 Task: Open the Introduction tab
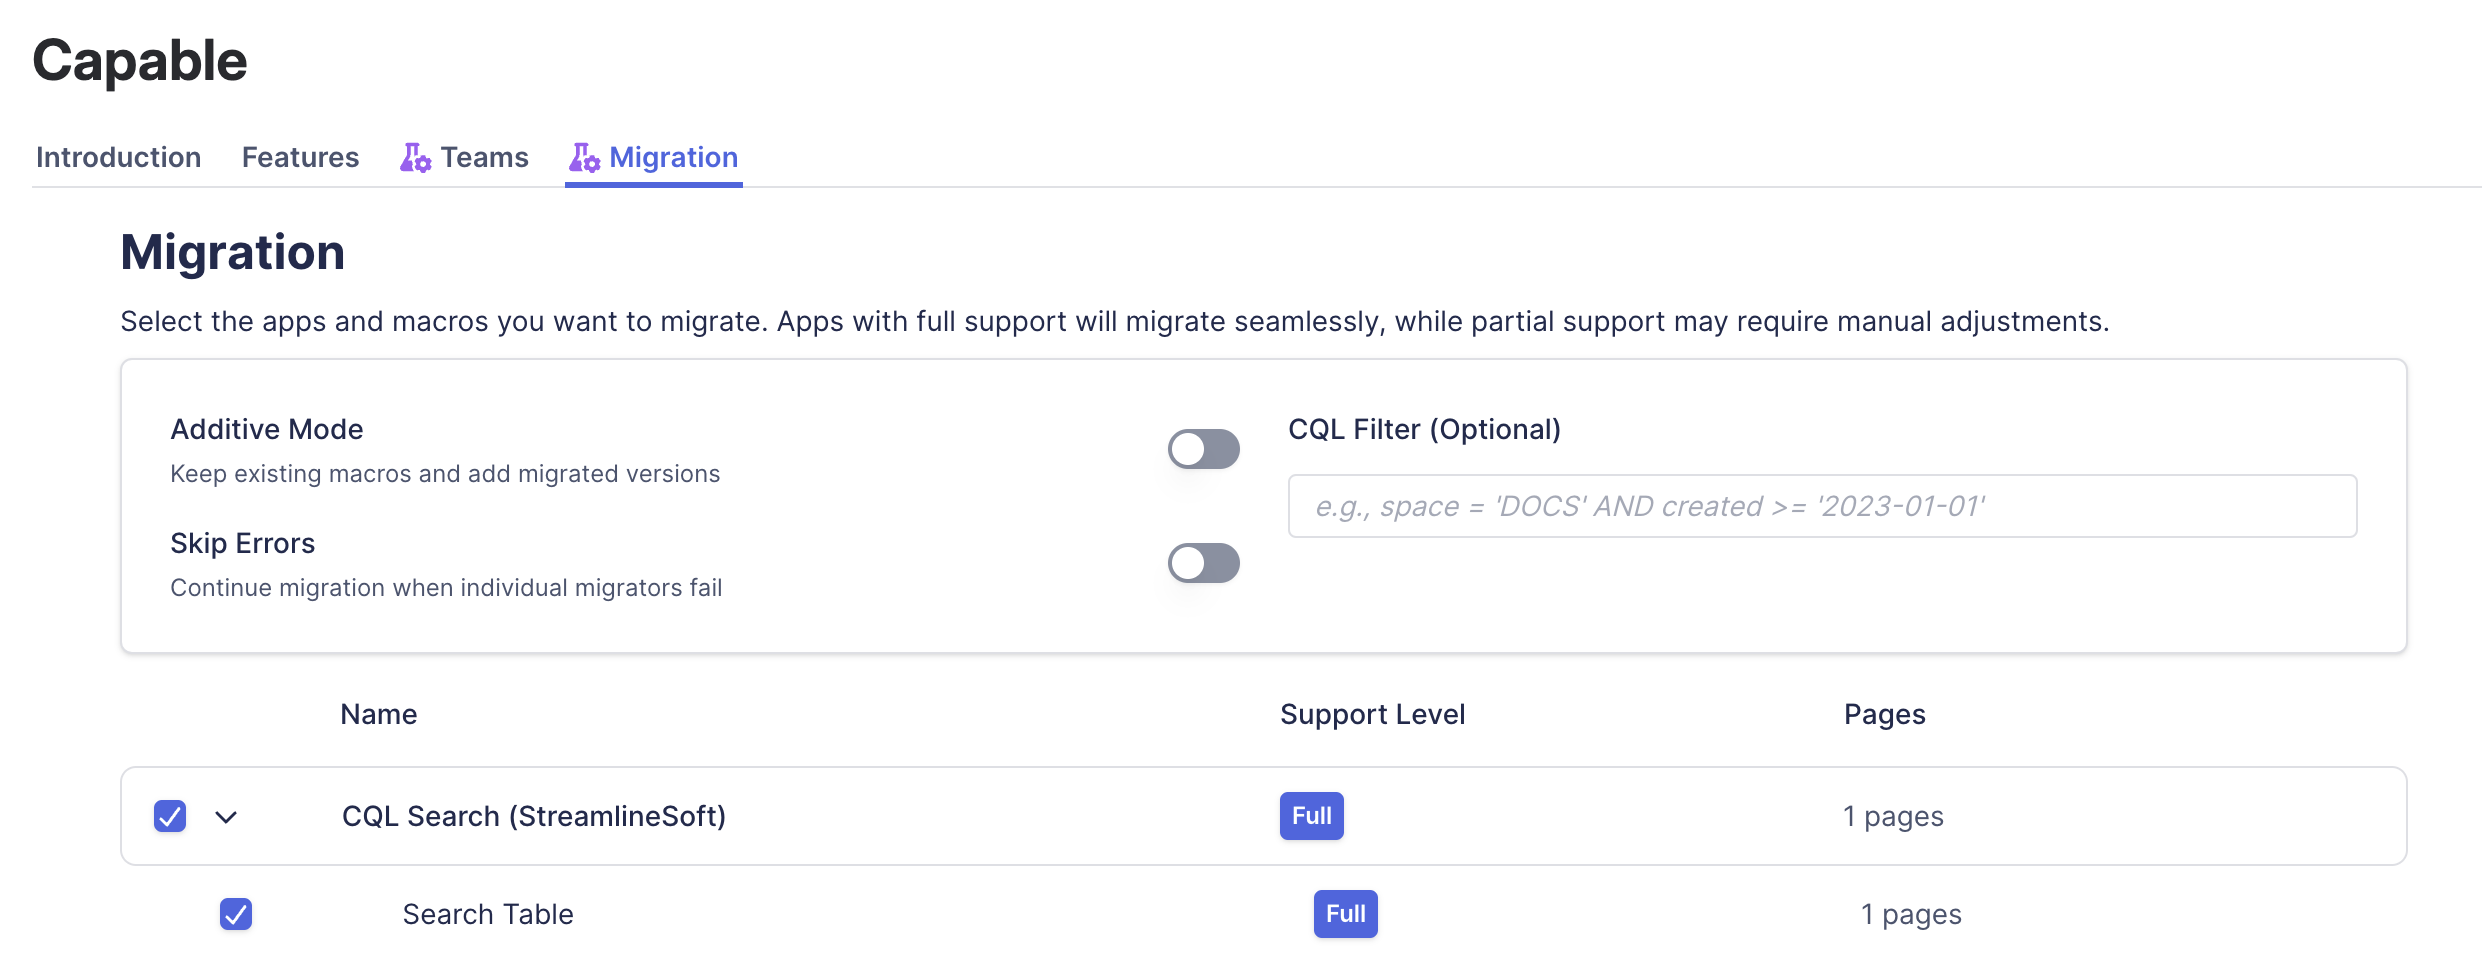pos(118,158)
